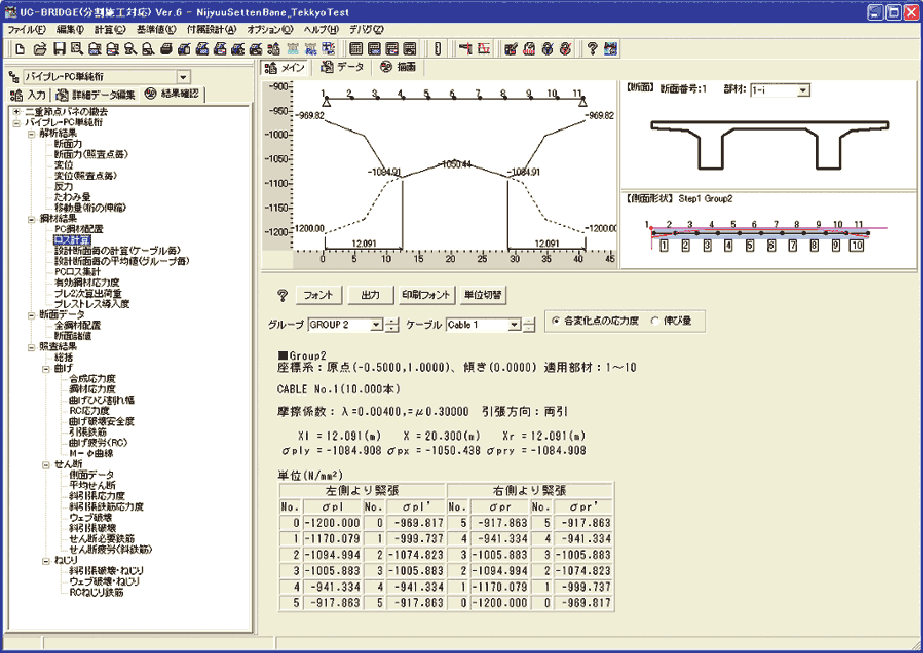Switch to the 結果確認 tab

coord(172,94)
